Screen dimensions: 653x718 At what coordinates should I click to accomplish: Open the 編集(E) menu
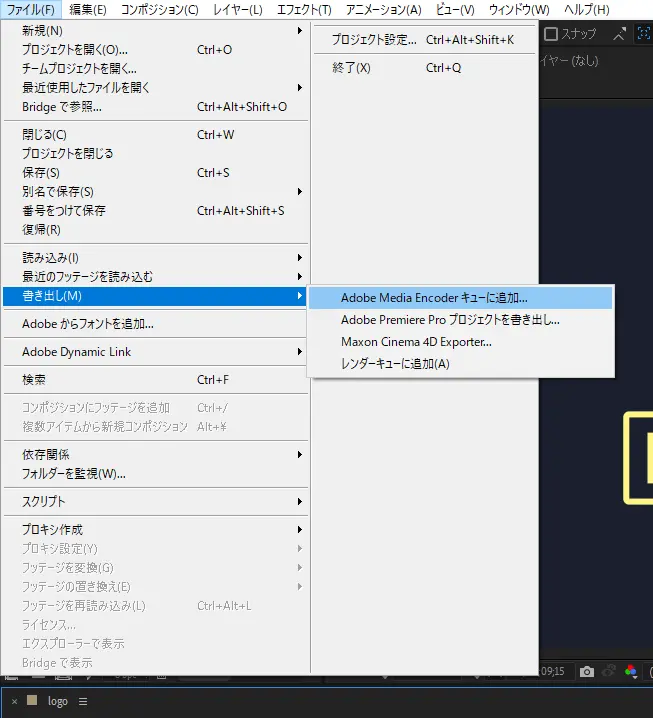pyautogui.click(x=87, y=9)
